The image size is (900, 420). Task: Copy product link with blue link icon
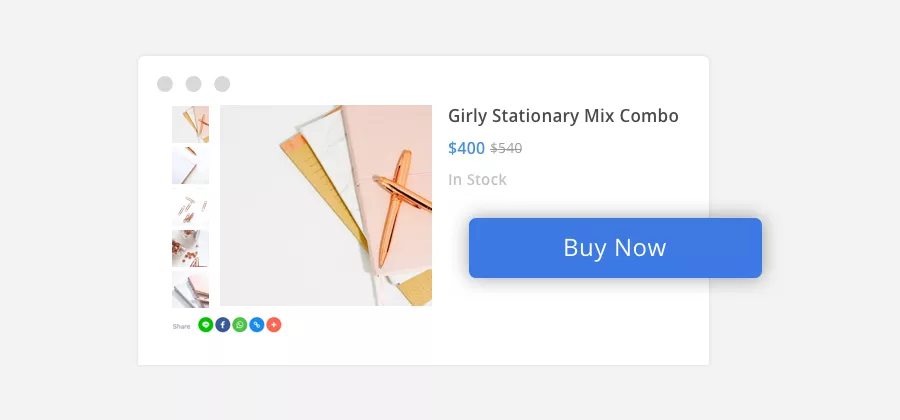(x=257, y=325)
